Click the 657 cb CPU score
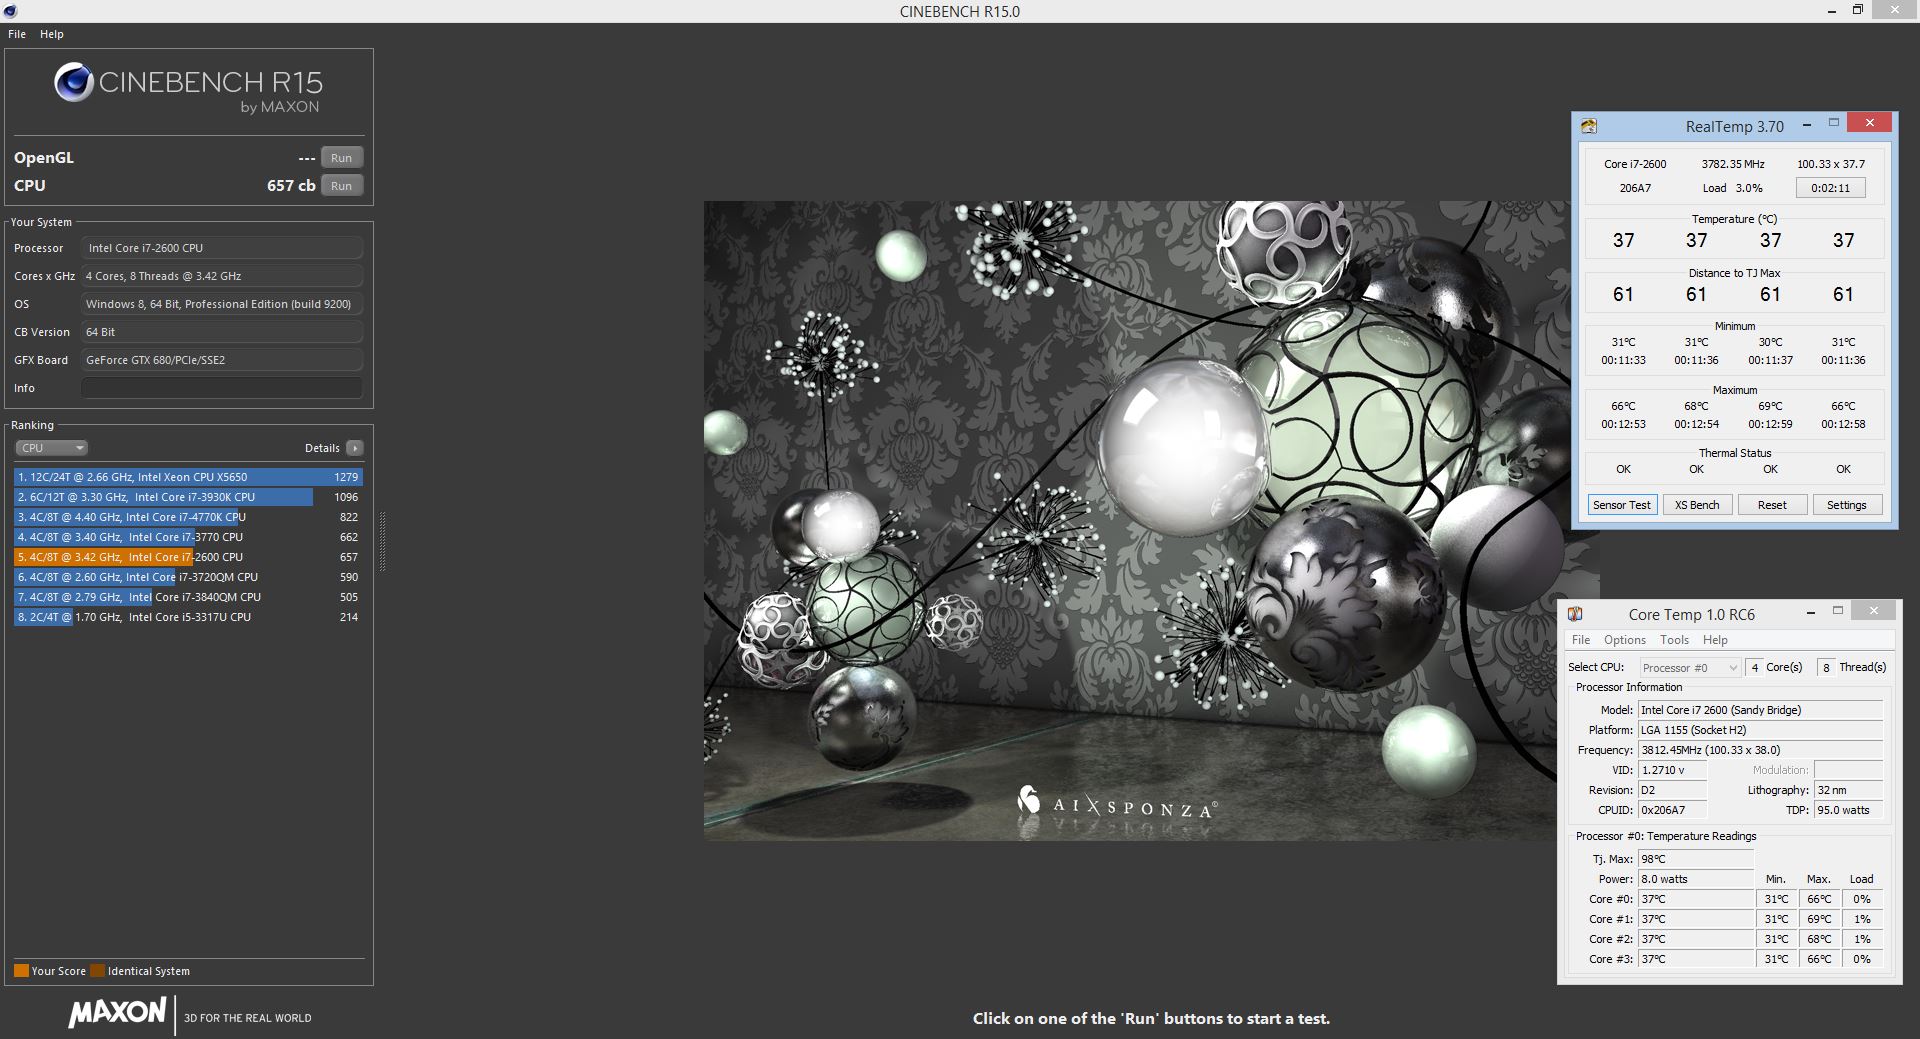The image size is (1920, 1039). 291,186
